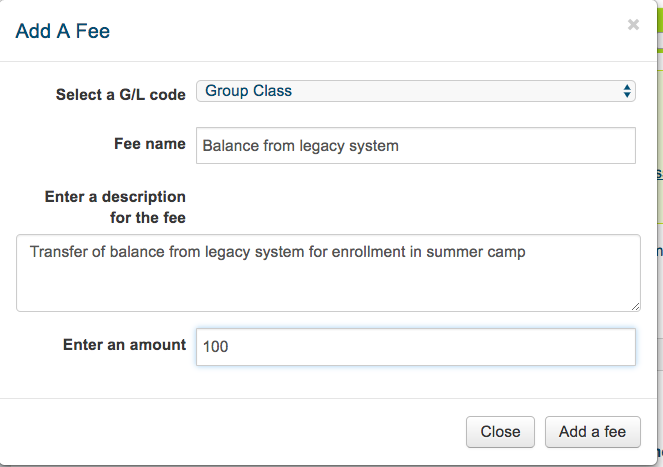Click the "Add A Fee" dialog title
This screenshot has height=467, width=663.
63,32
